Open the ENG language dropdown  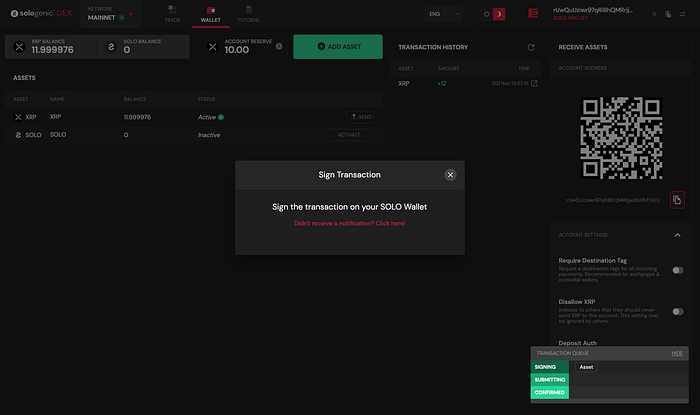[x=443, y=14]
